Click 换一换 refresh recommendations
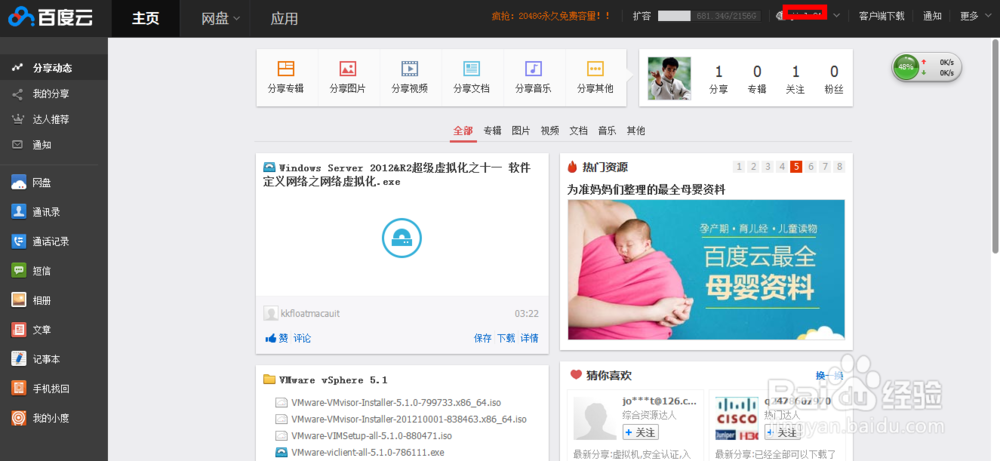This screenshot has height=461, width=1000. pyautogui.click(x=830, y=376)
